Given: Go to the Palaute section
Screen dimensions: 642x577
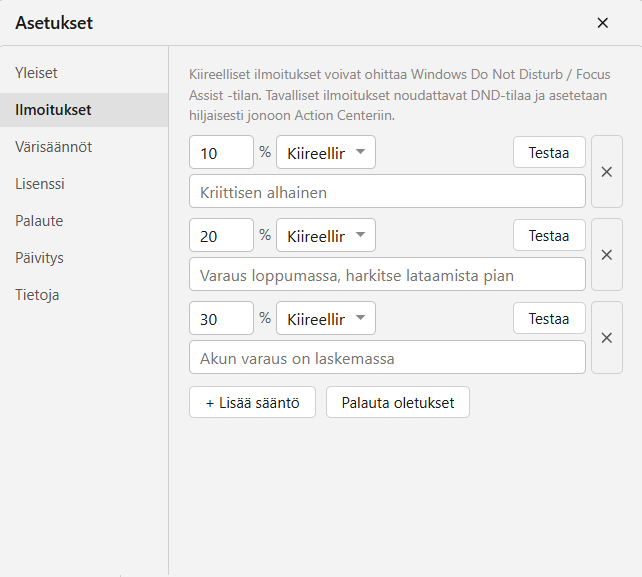Looking at the screenshot, I should point(84,221).
